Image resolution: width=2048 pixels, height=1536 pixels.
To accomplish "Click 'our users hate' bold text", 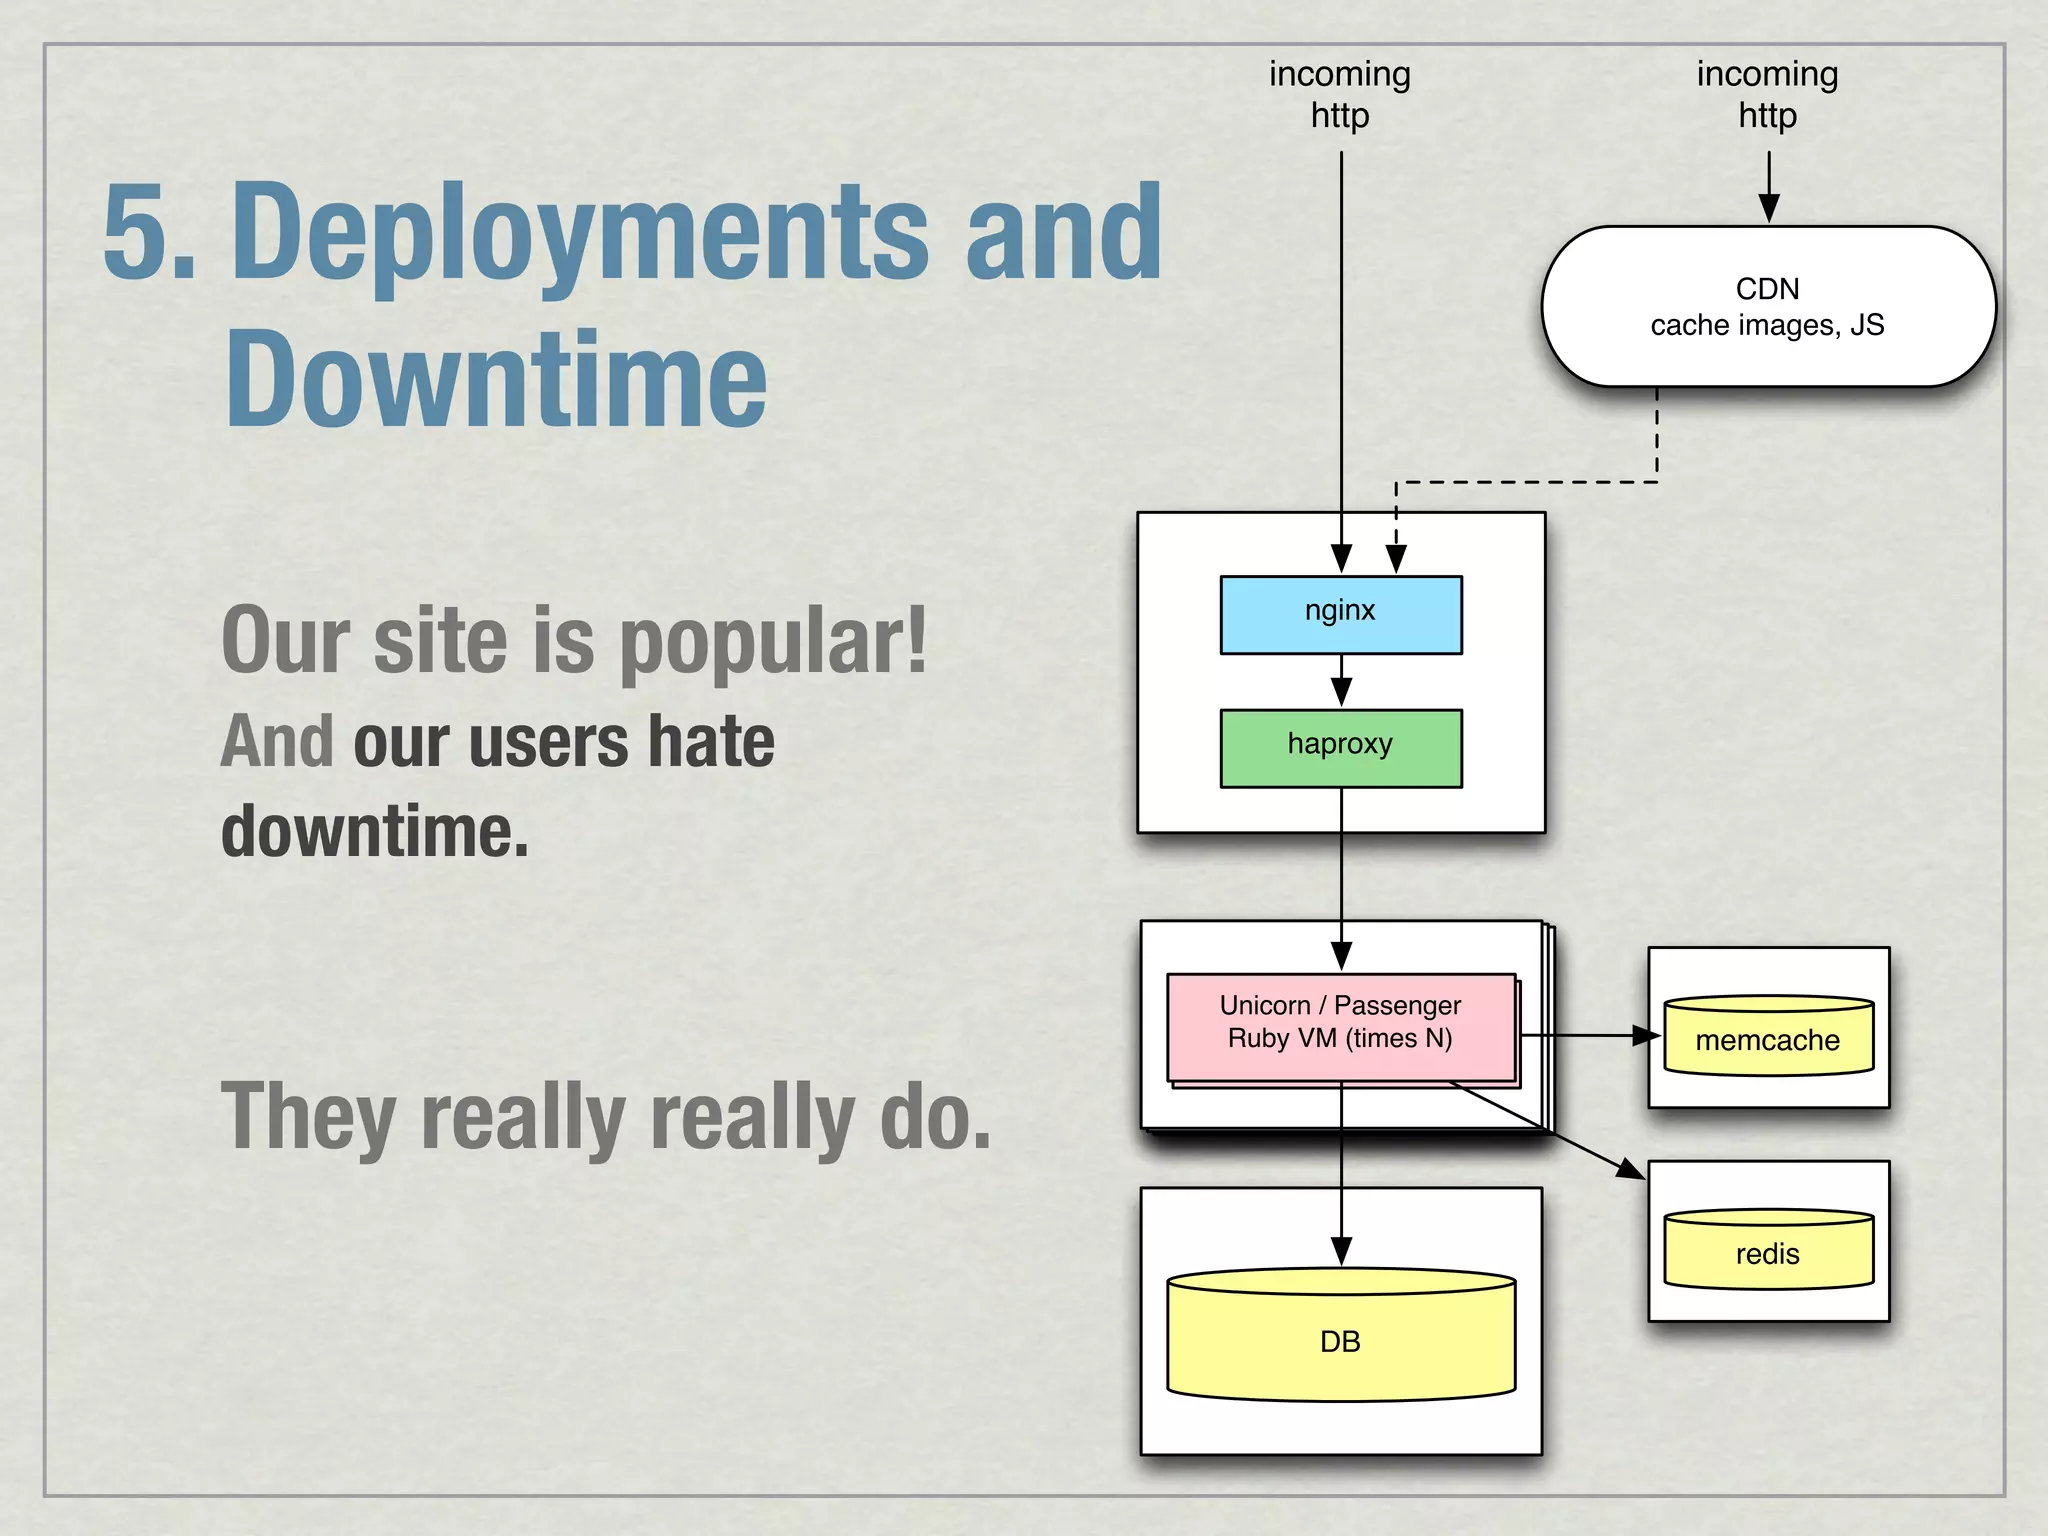I will pos(563,742).
